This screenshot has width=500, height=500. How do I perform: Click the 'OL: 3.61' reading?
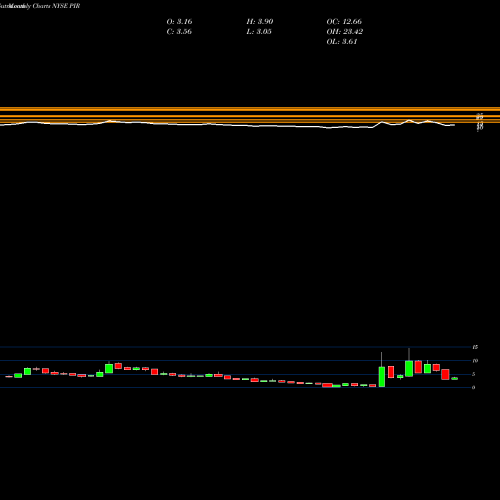click(x=342, y=42)
